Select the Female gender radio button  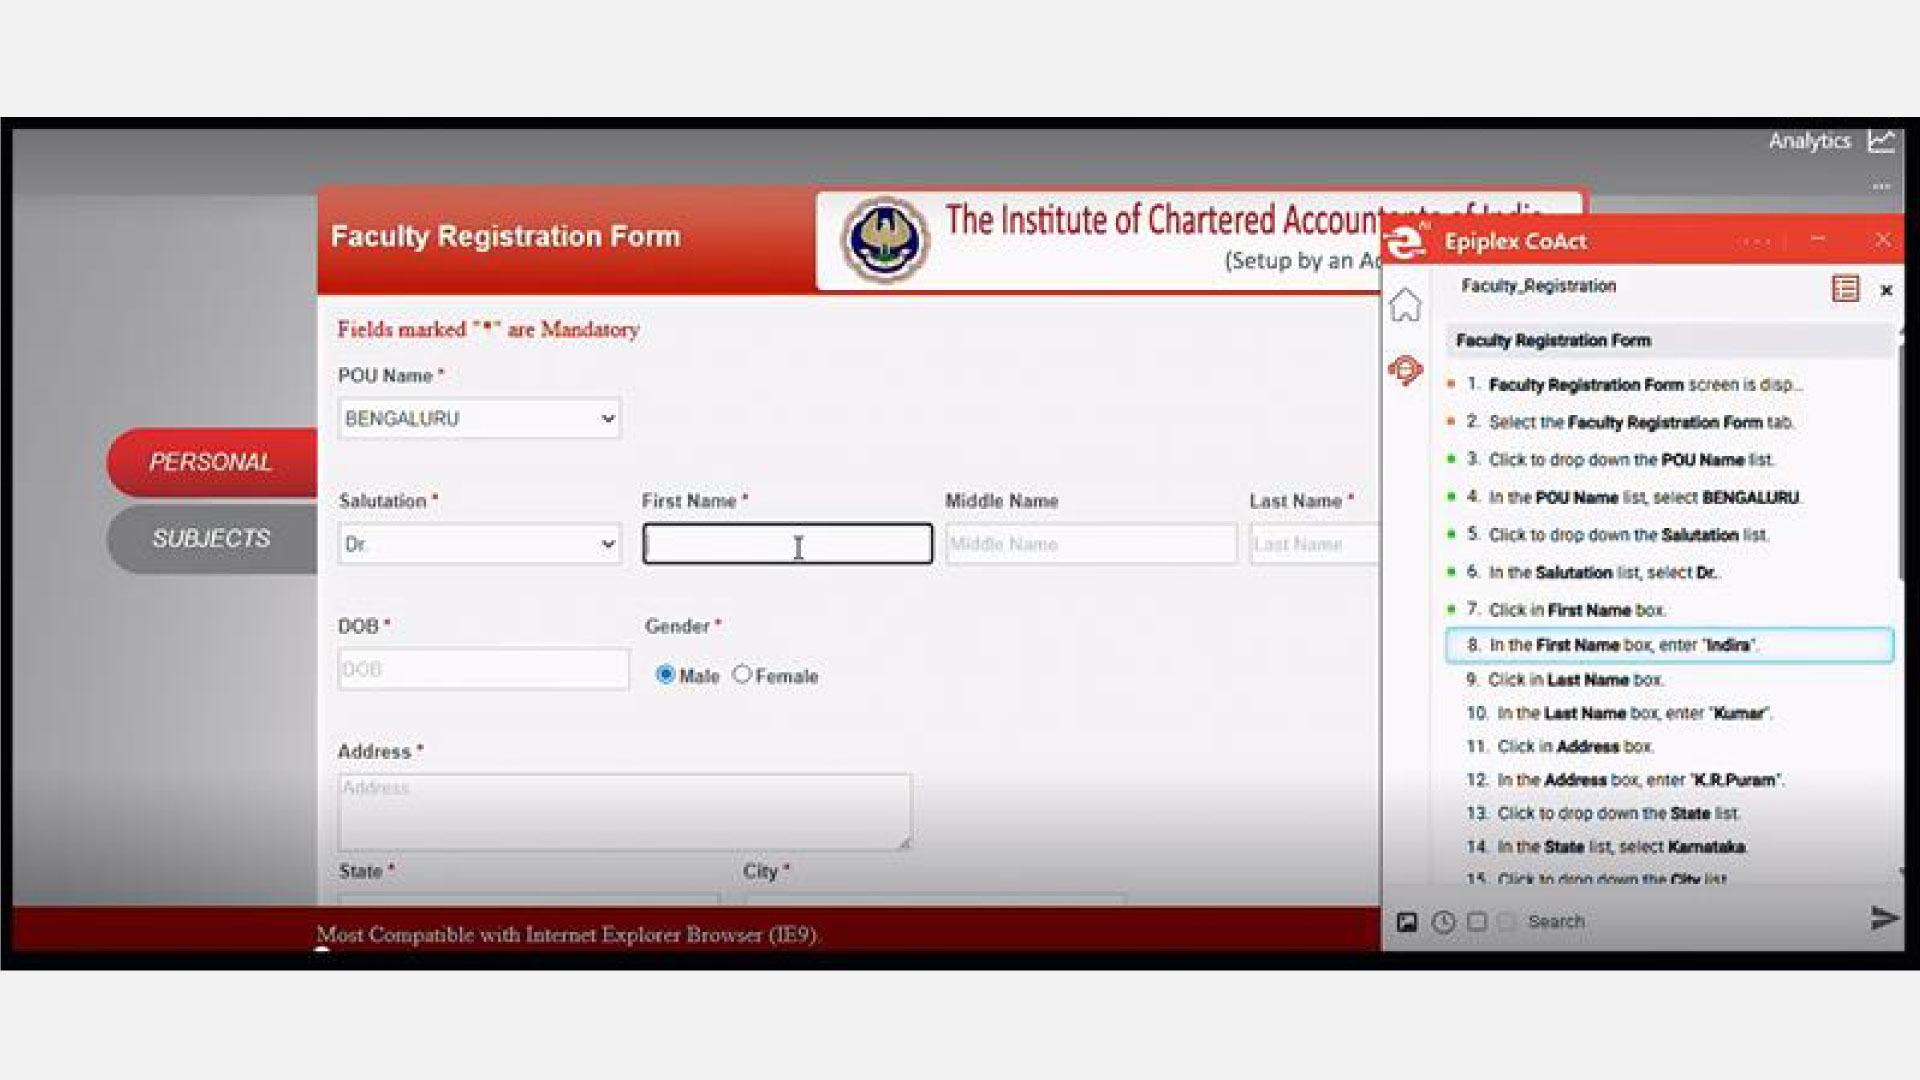(x=742, y=675)
